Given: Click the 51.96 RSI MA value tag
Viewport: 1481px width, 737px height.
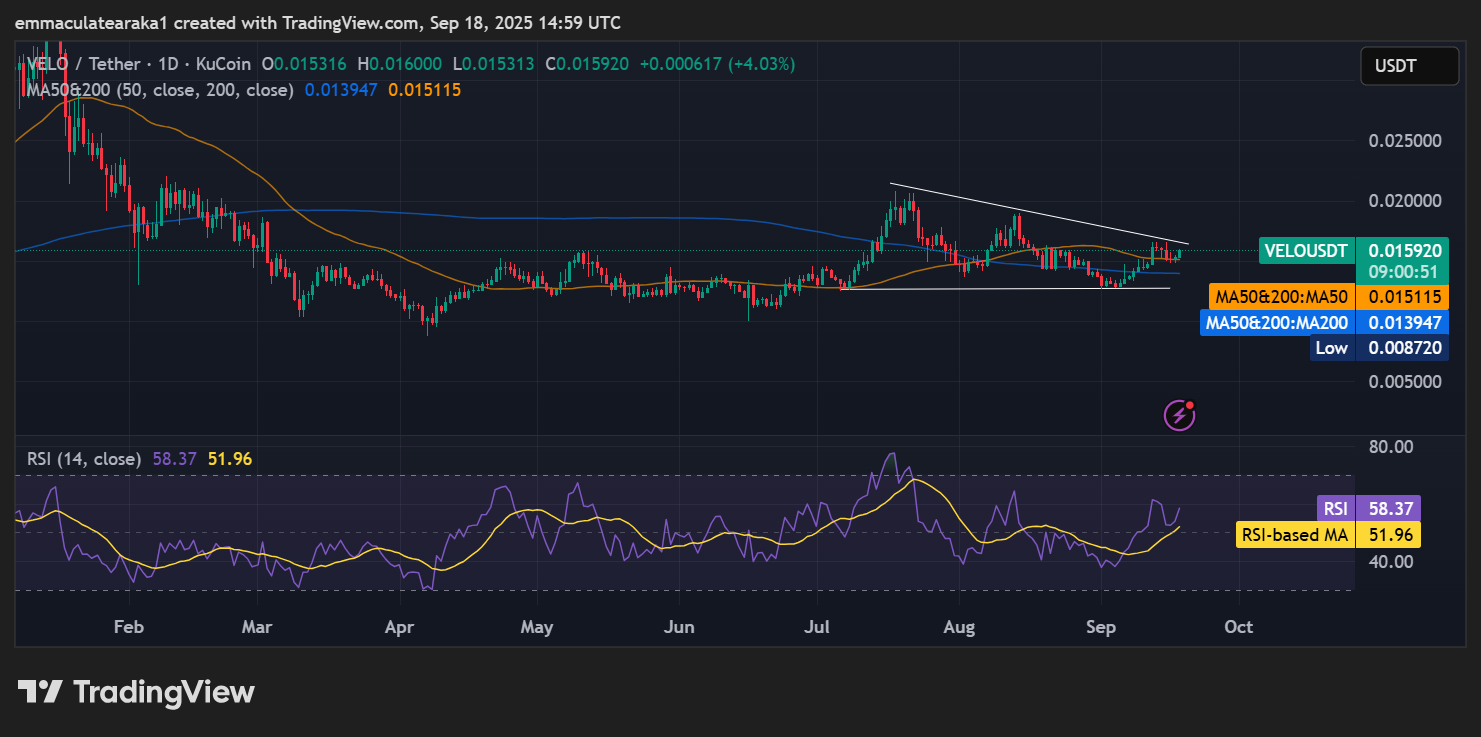Looking at the screenshot, I should point(1390,535).
